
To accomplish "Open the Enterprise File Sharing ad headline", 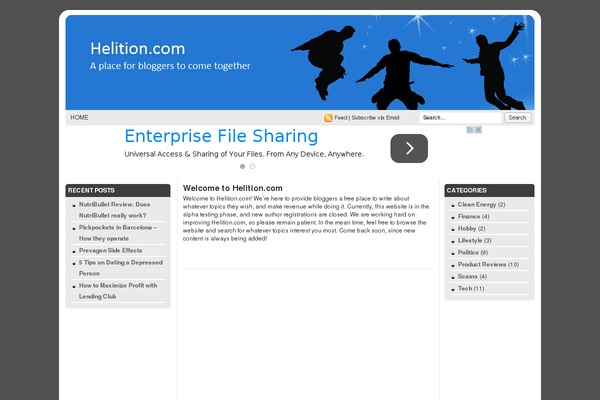I will (x=221, y=136).
